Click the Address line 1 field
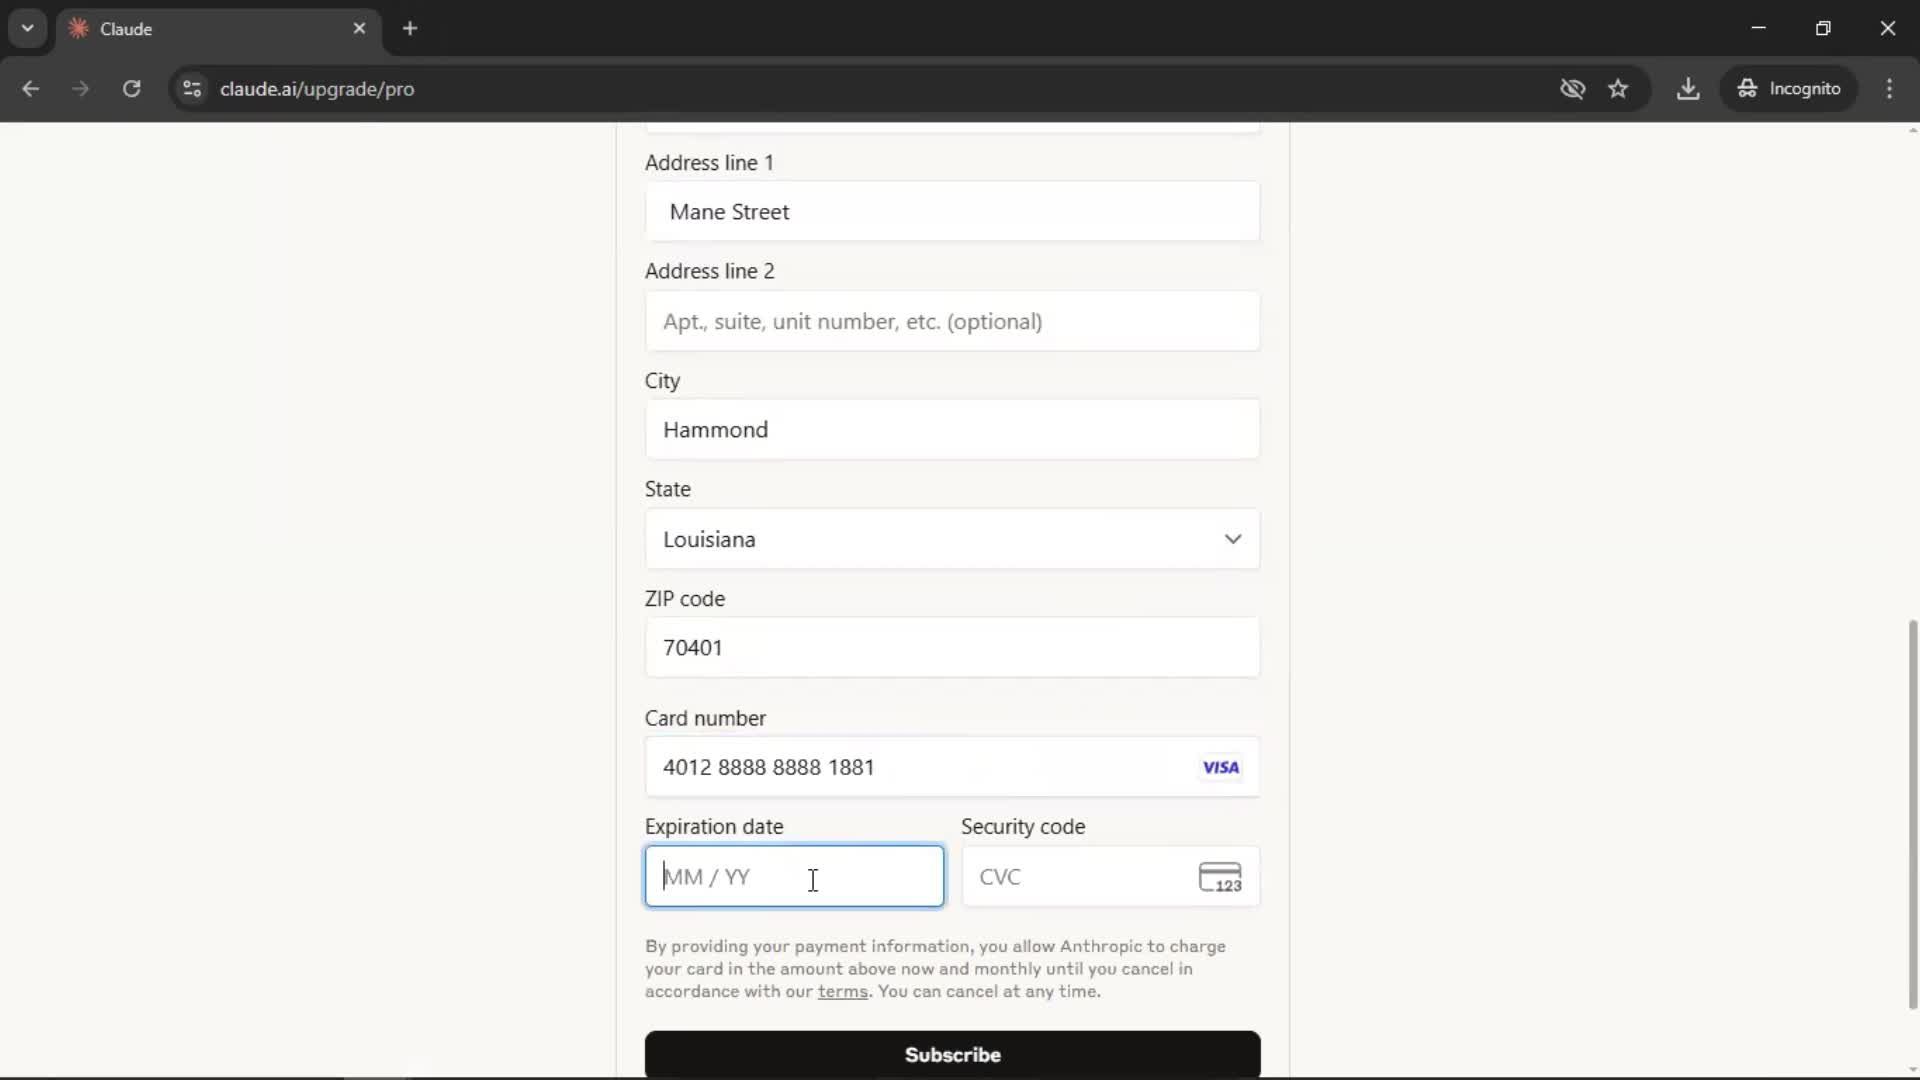 tap(952, 211)
